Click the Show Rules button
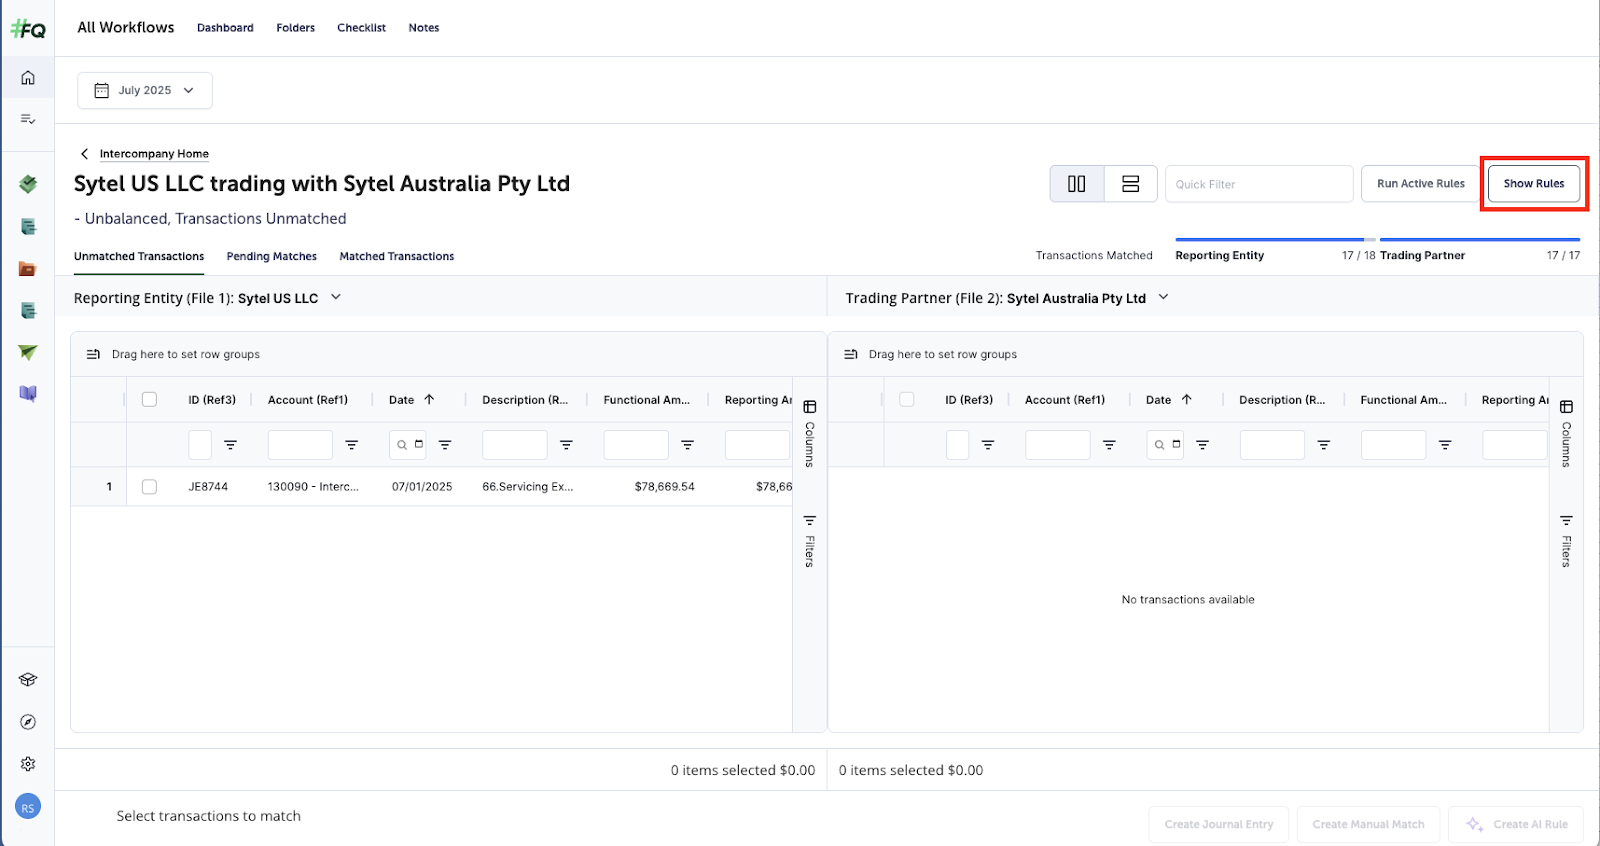1600x846 pixels. point(1533,184)
